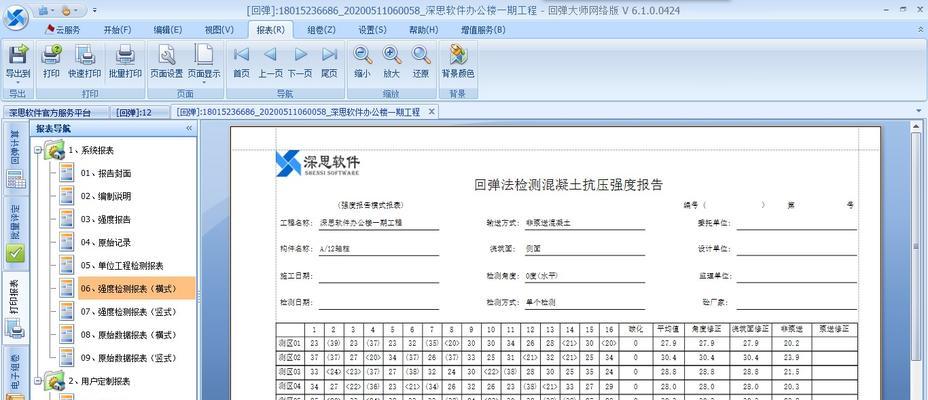Click 放大 zoom in icon
928x400 pixels.
click(x=391, y=54)
